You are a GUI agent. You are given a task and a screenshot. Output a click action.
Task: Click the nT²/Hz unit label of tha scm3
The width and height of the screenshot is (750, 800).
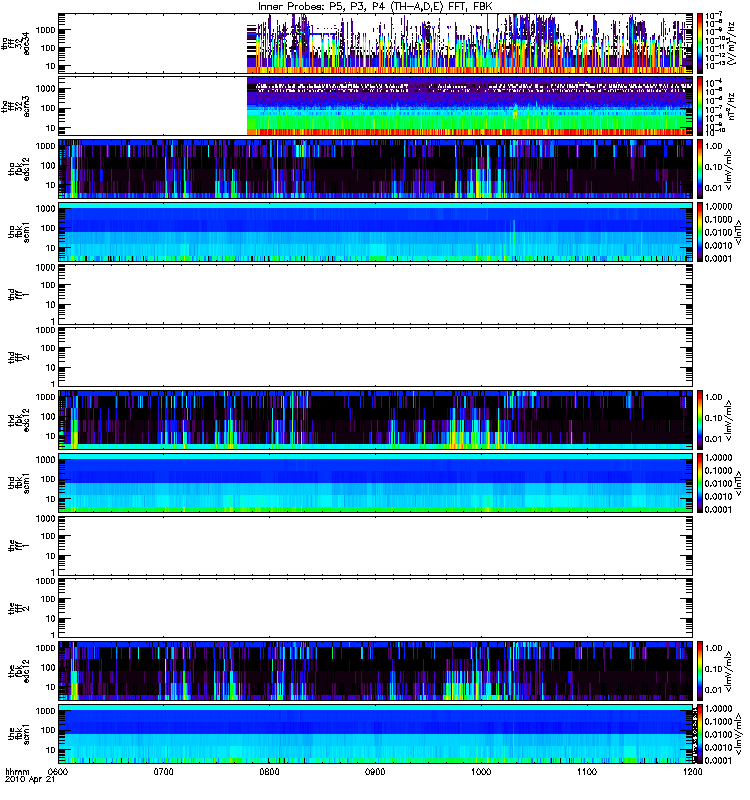point(731,106)
